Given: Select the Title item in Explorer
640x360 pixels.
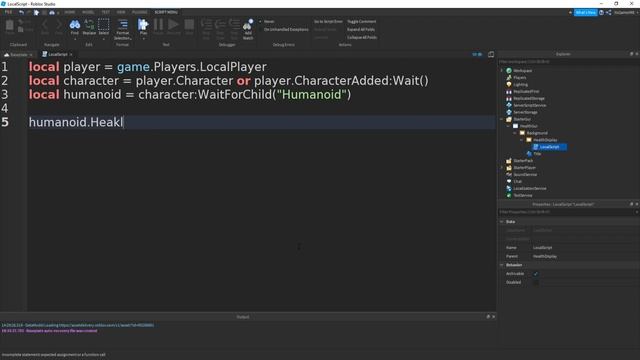Looking at the screenshot, I should [537, 154].
